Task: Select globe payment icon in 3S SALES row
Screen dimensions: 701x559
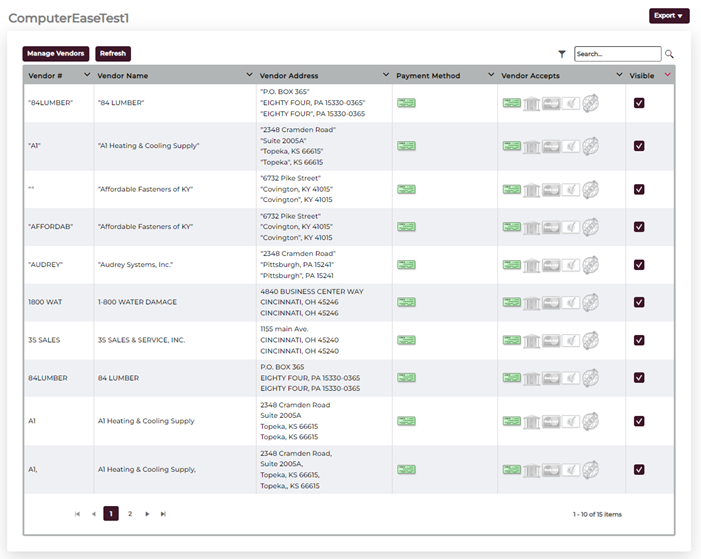Action: (590, 340)
